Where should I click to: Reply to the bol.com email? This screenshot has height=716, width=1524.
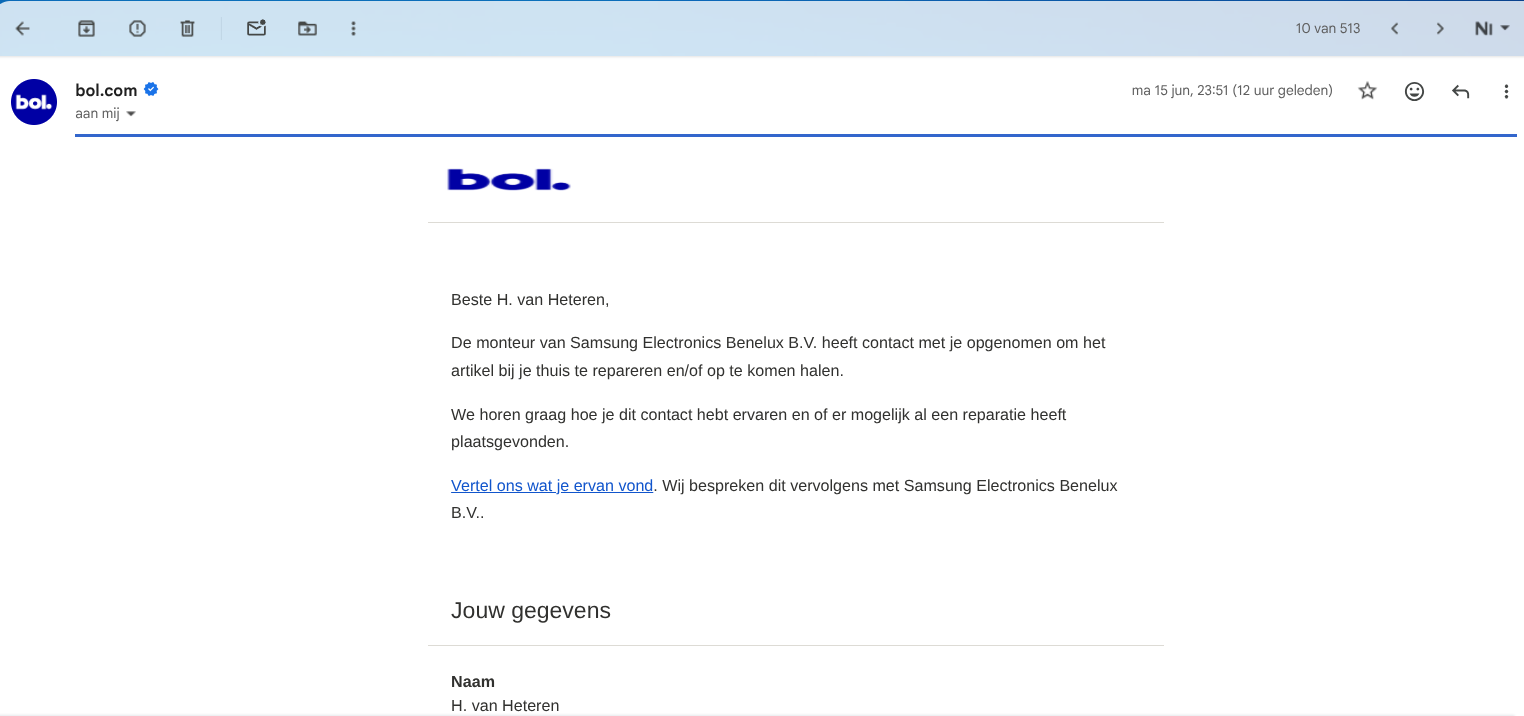click(1460, 91)
